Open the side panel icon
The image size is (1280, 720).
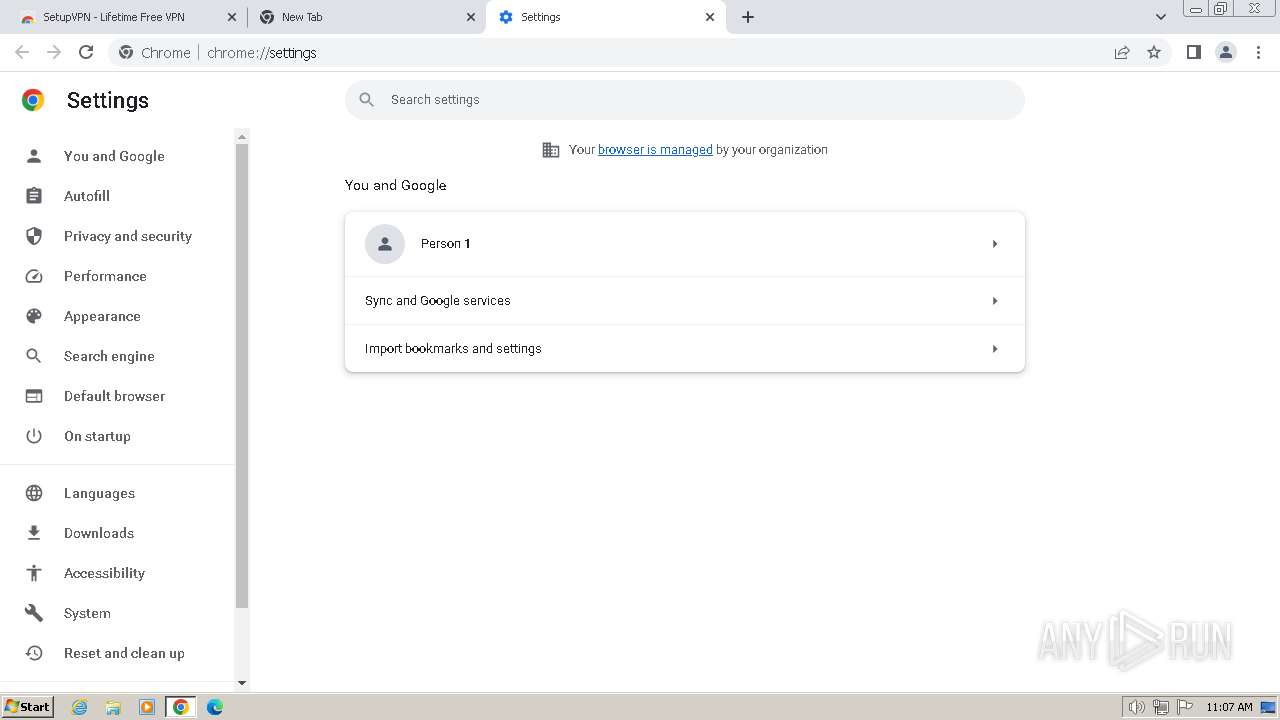1193,52
